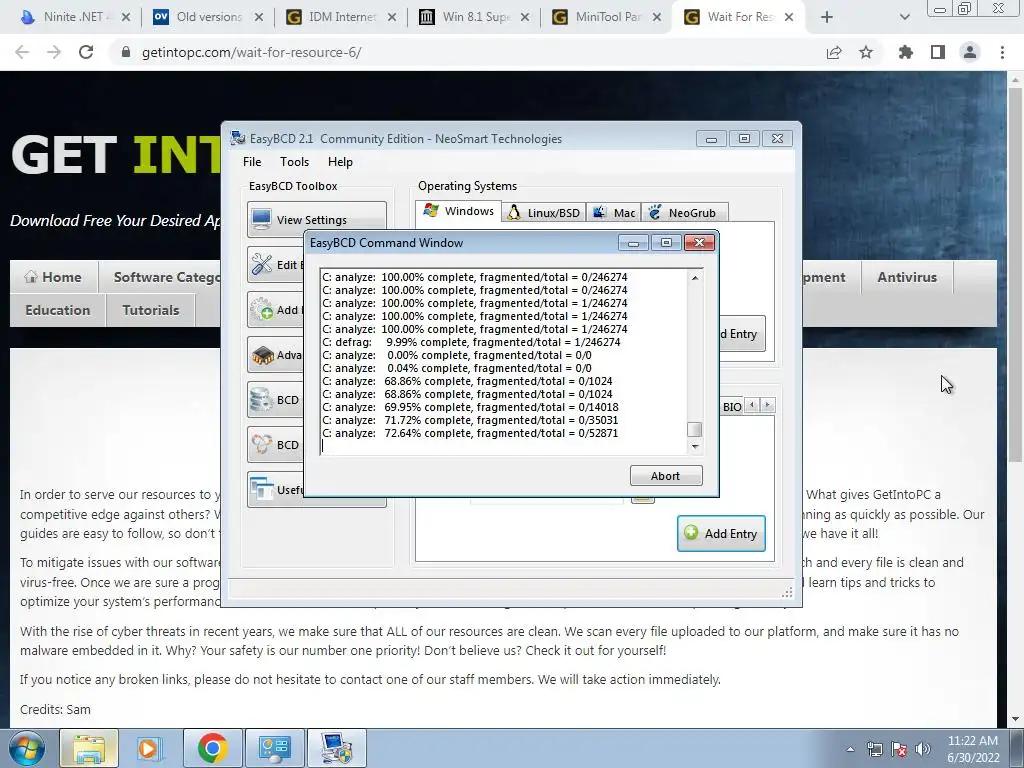1024x768 pixels.
Task: Bookmark this page with star icon
Action: coord(866,52)
